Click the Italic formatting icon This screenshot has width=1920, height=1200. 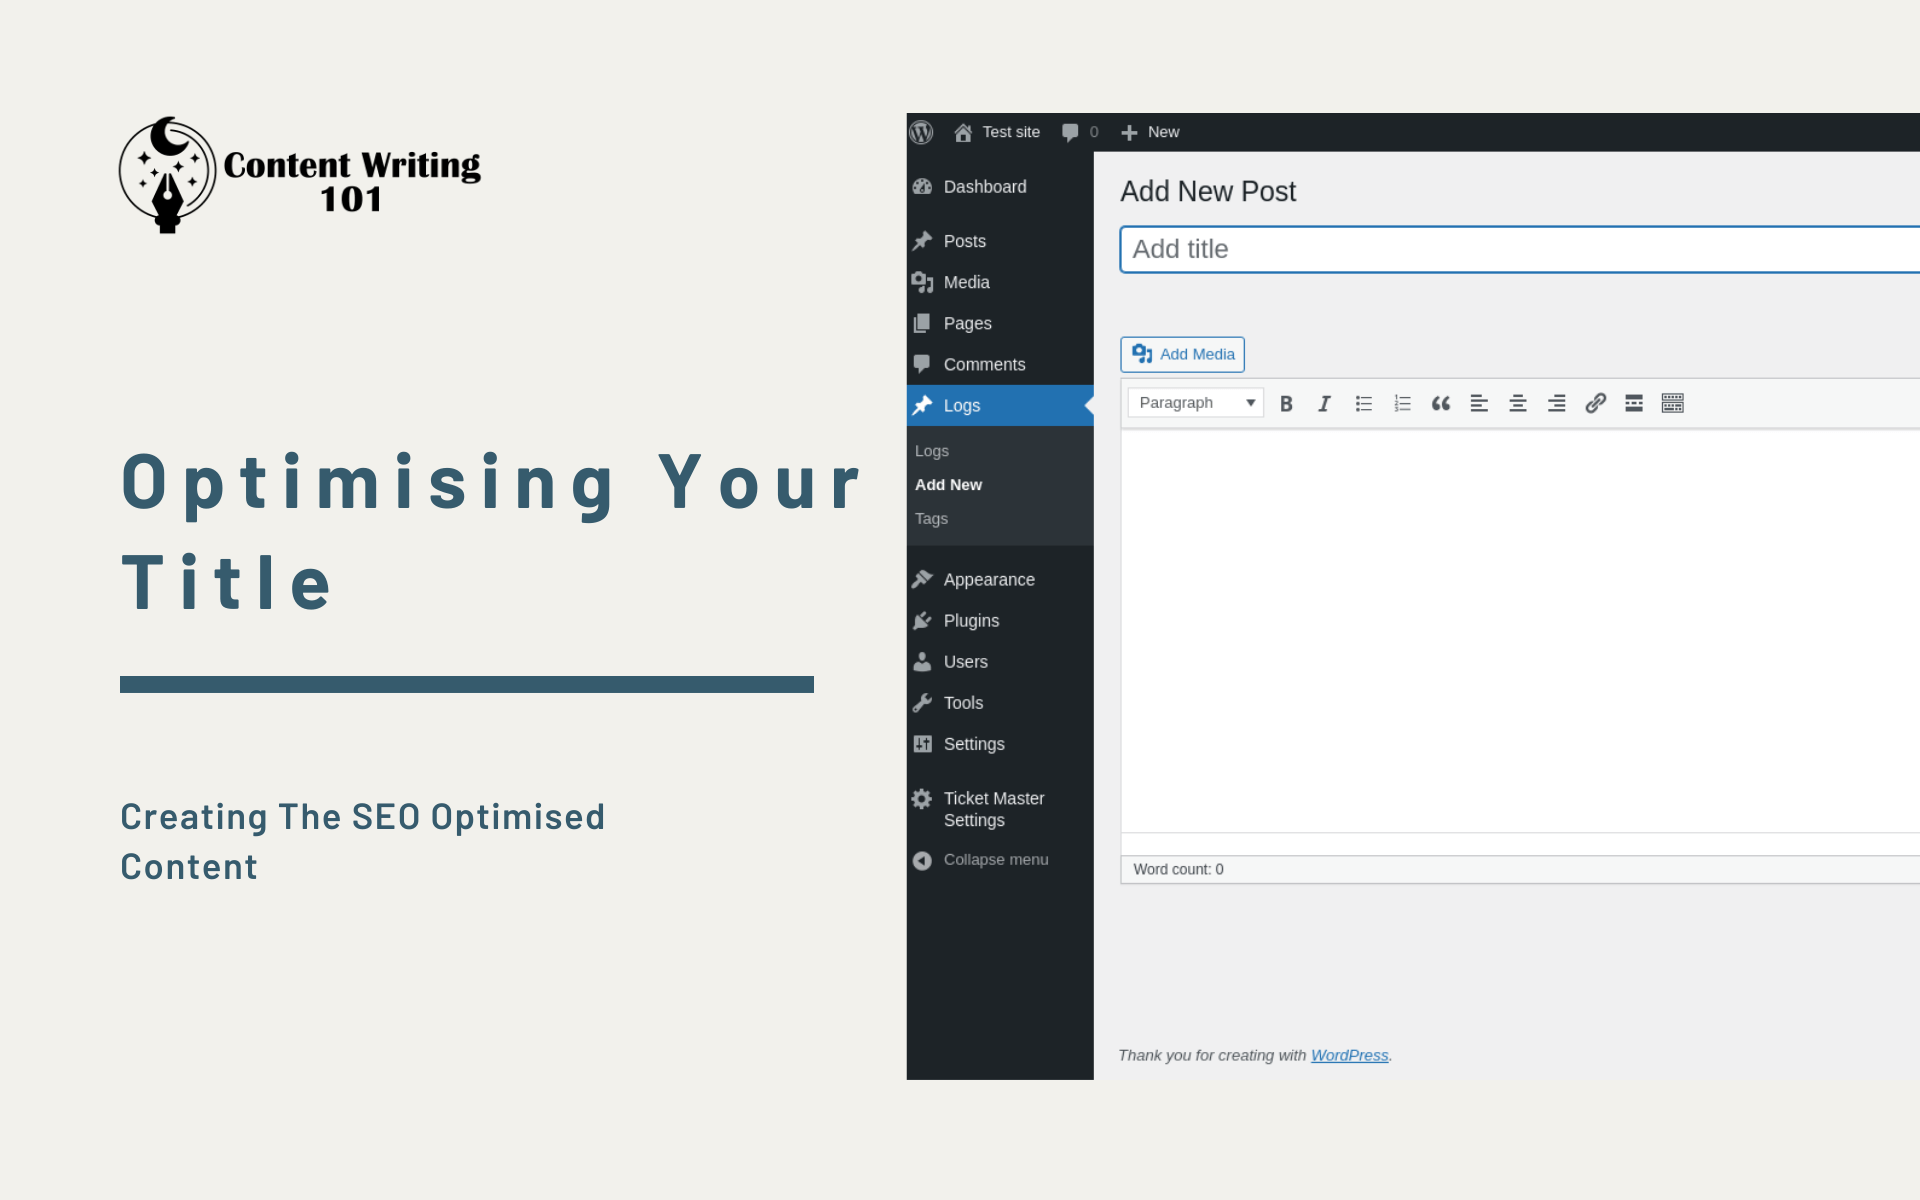(x=1323, y=402)
